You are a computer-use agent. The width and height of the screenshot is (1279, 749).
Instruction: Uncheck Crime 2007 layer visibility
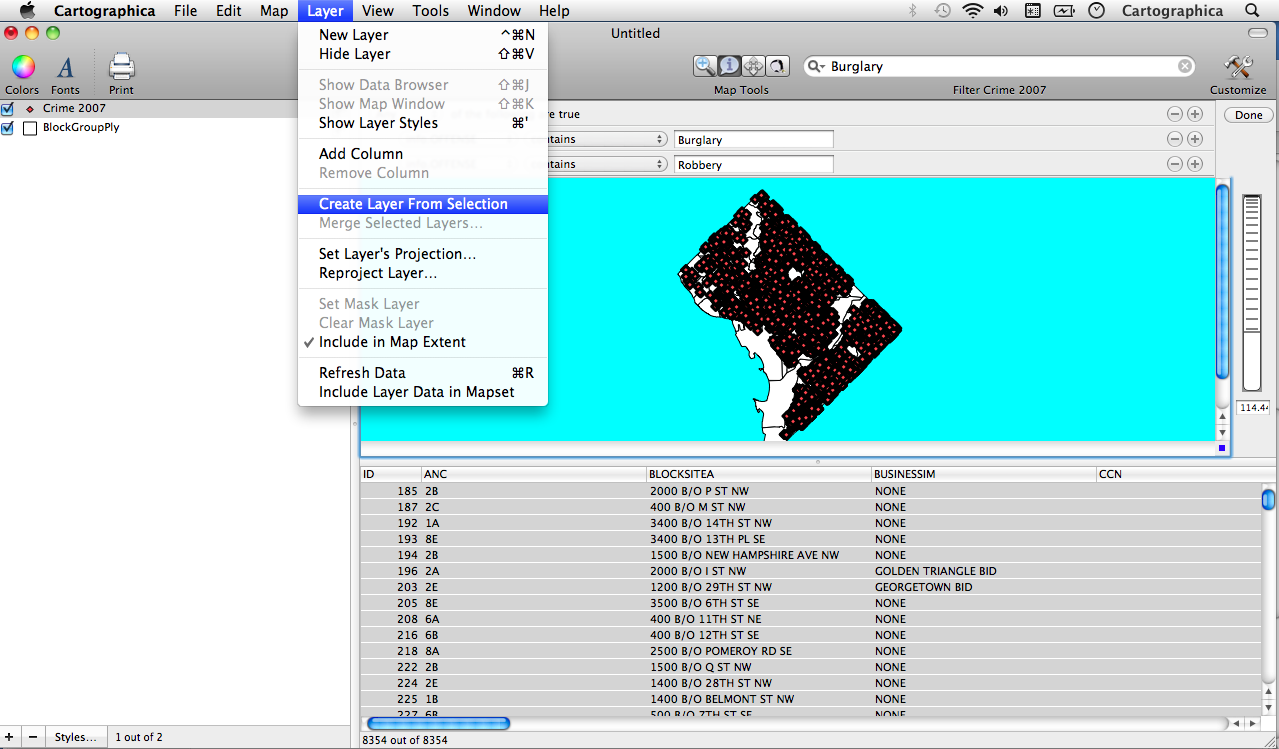click(x=8, y=108)
